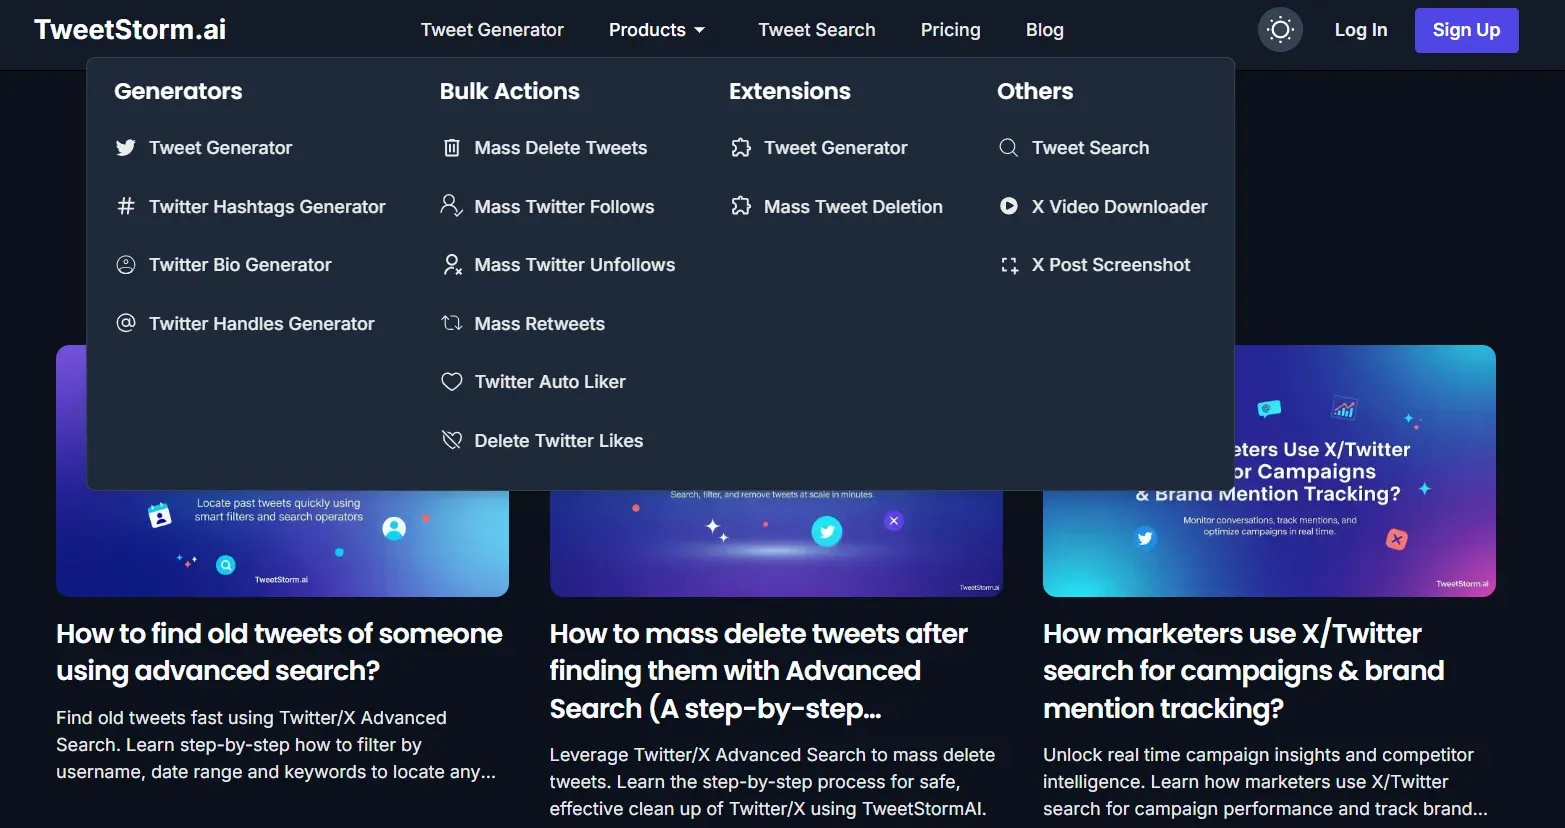Select the @ icon for Twitter Handles Generator
The image size is (1565, 828).
click(x=125, y=323)
